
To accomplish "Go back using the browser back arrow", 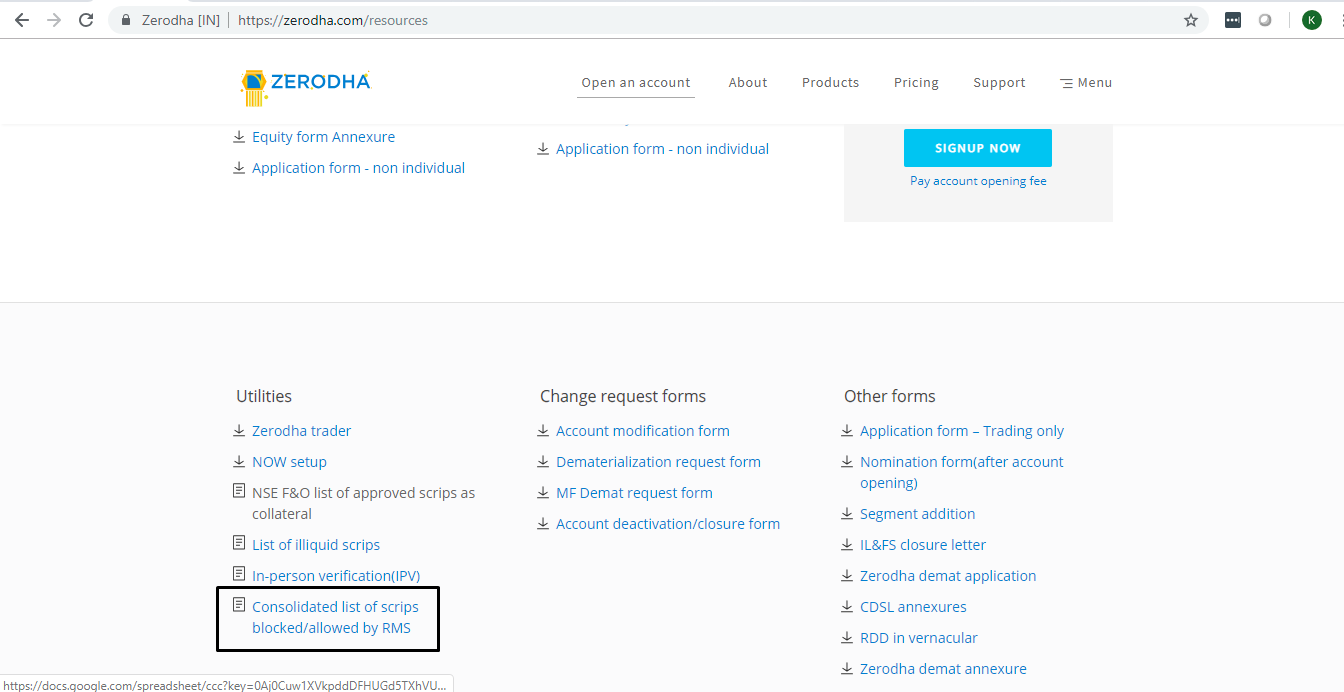I will pos(22,20).
